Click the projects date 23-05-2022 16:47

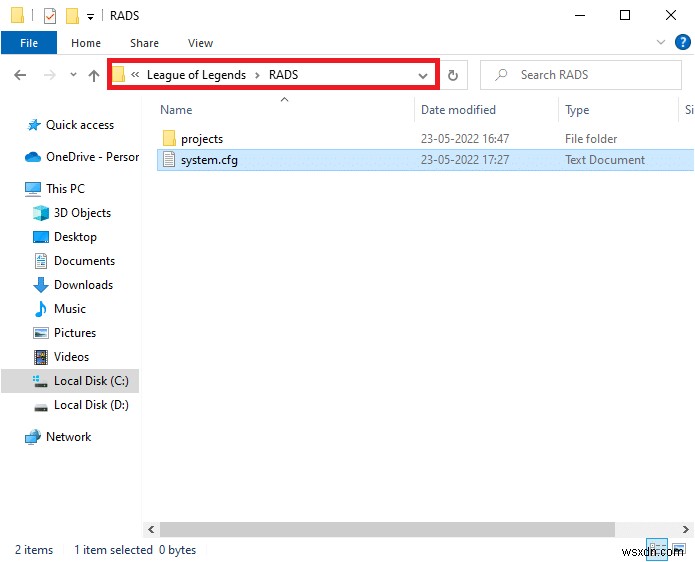(465, 139)
